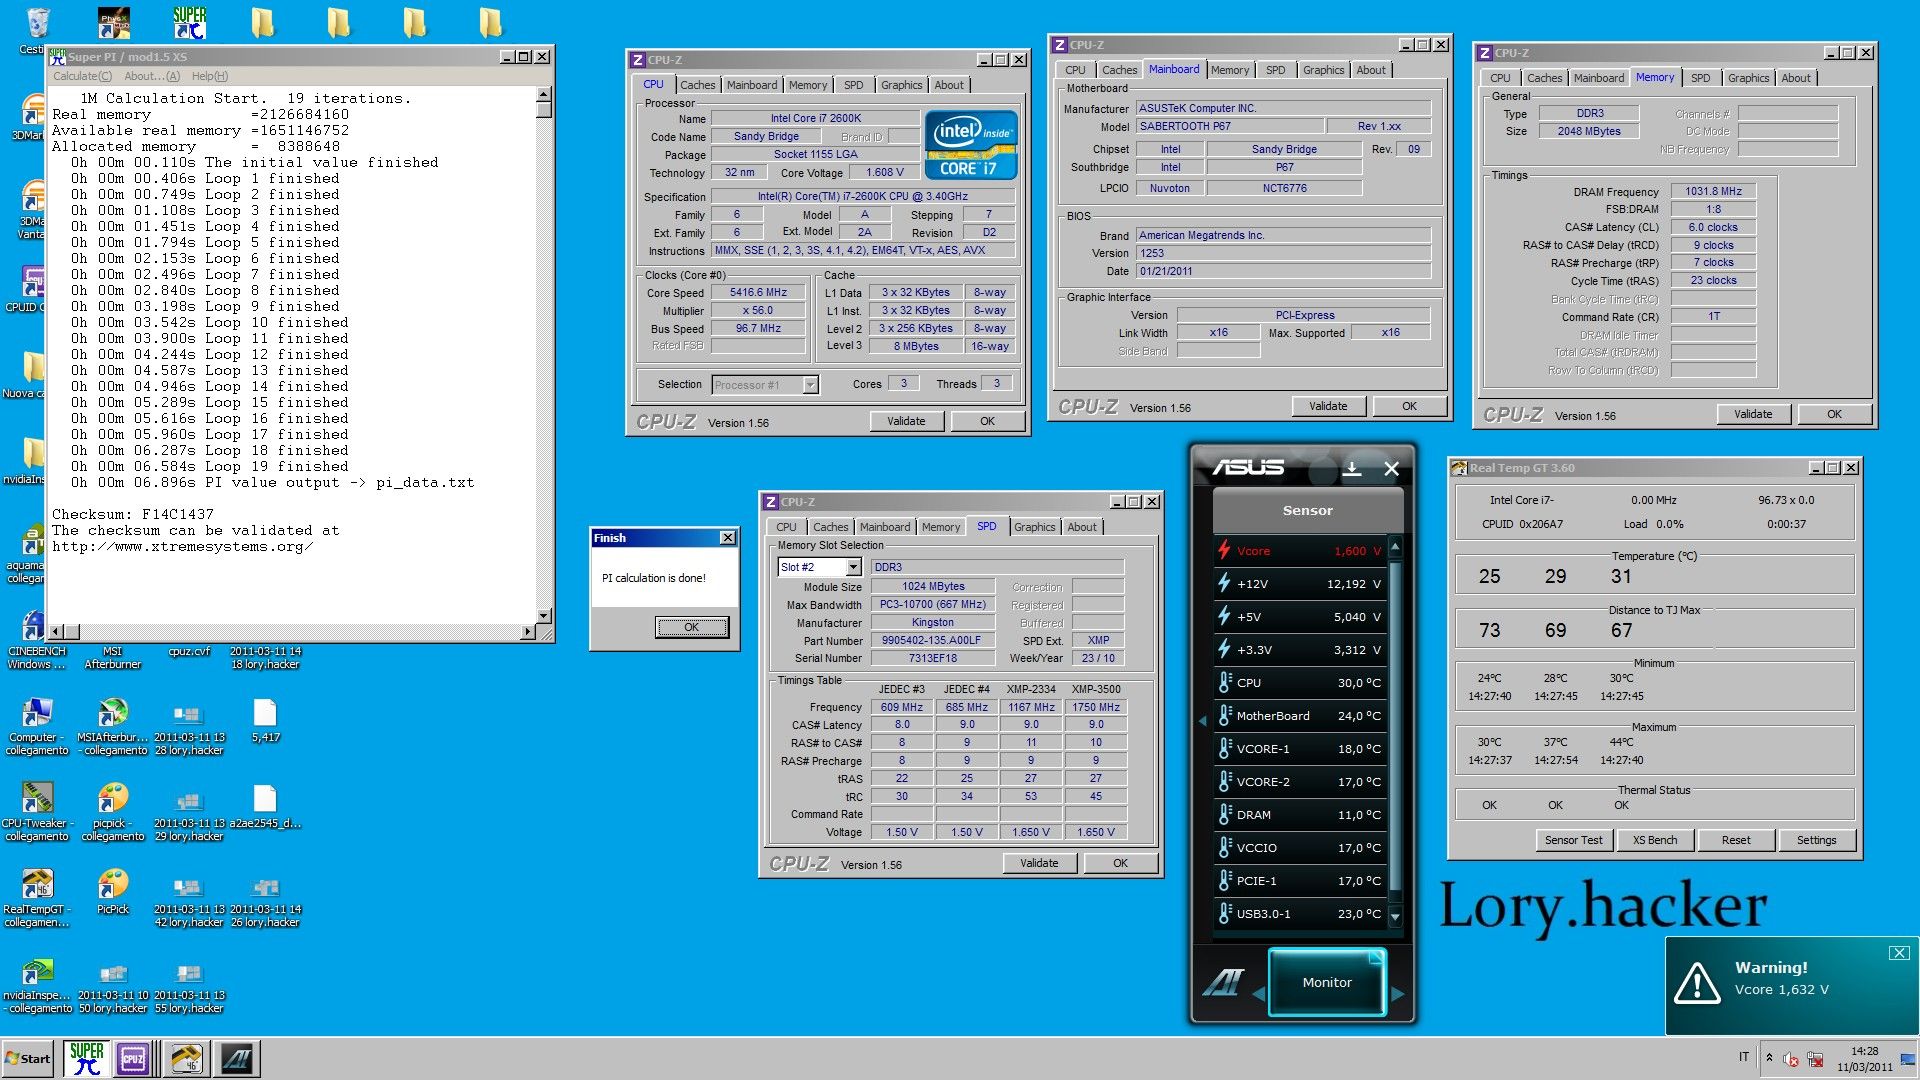1920x1080 pixels.
Task: Click the CPU-Z taskbar button
Action: point(133,1058)
